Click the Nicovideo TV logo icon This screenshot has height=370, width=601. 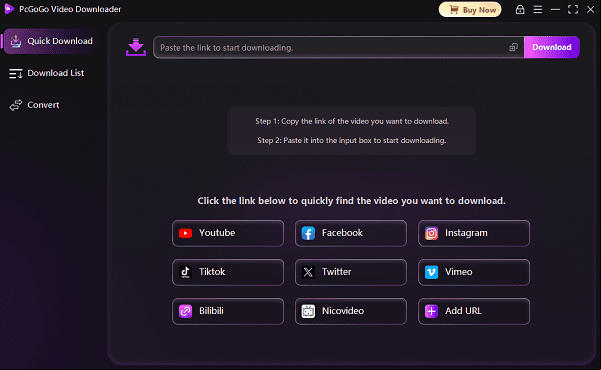point(308,311)
